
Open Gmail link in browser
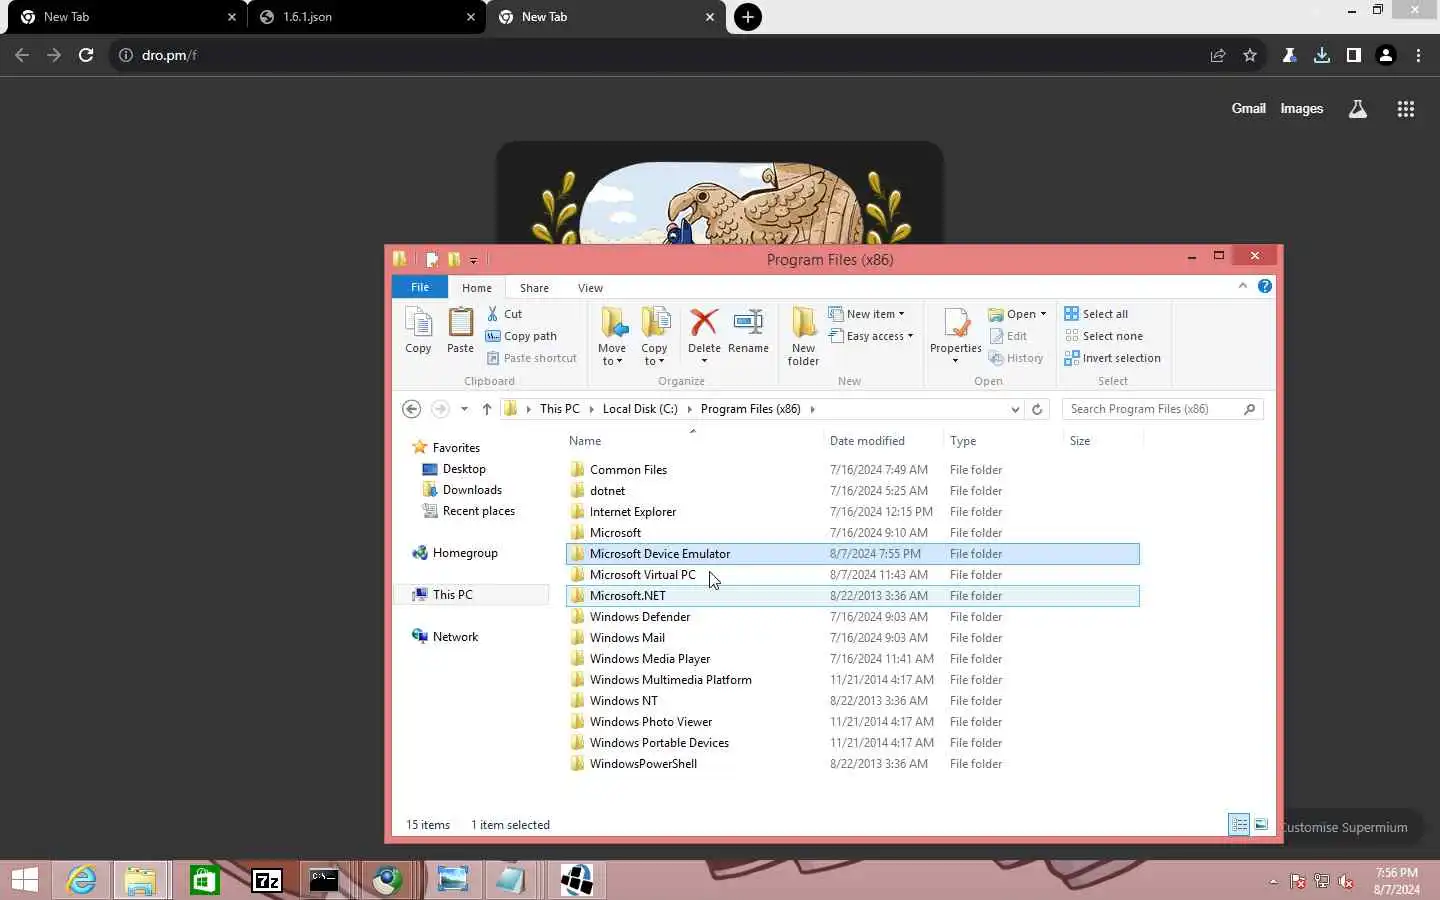1248,108
